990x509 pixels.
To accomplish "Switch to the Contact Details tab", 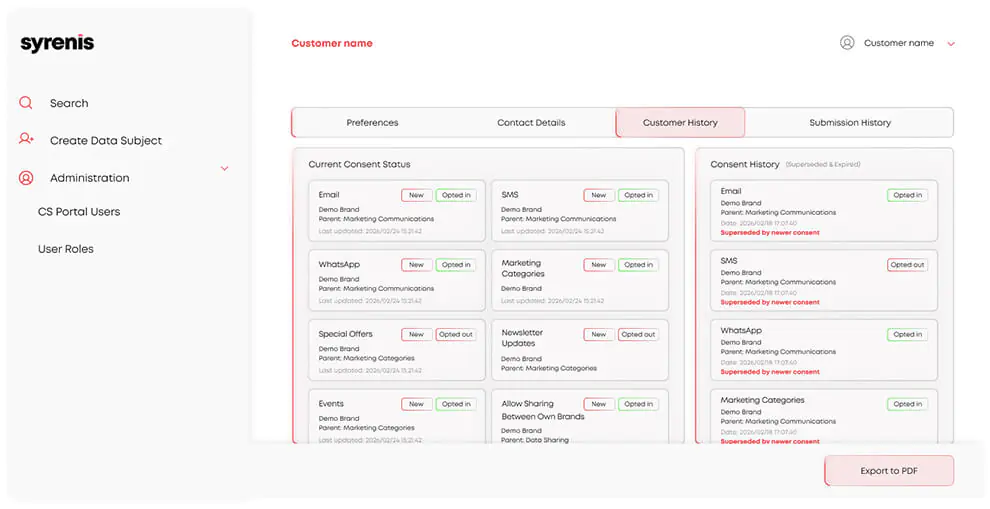I will (531, 123).
